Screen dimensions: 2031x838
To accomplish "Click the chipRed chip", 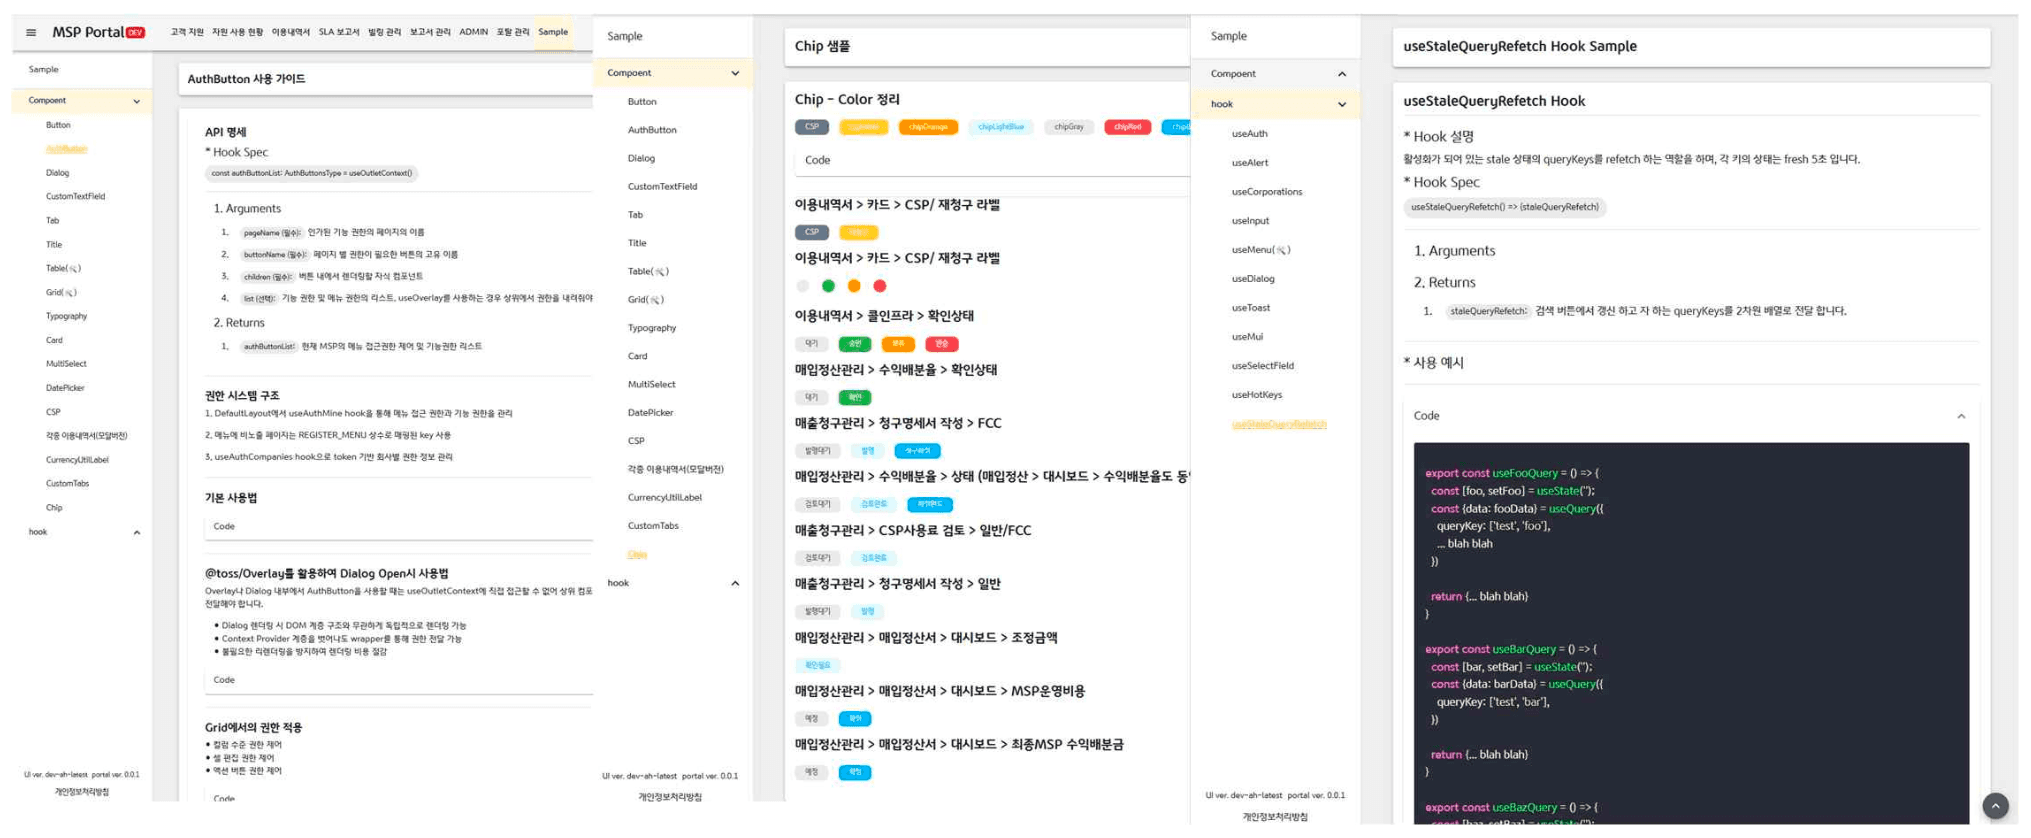I will [x=1127, y=127].
